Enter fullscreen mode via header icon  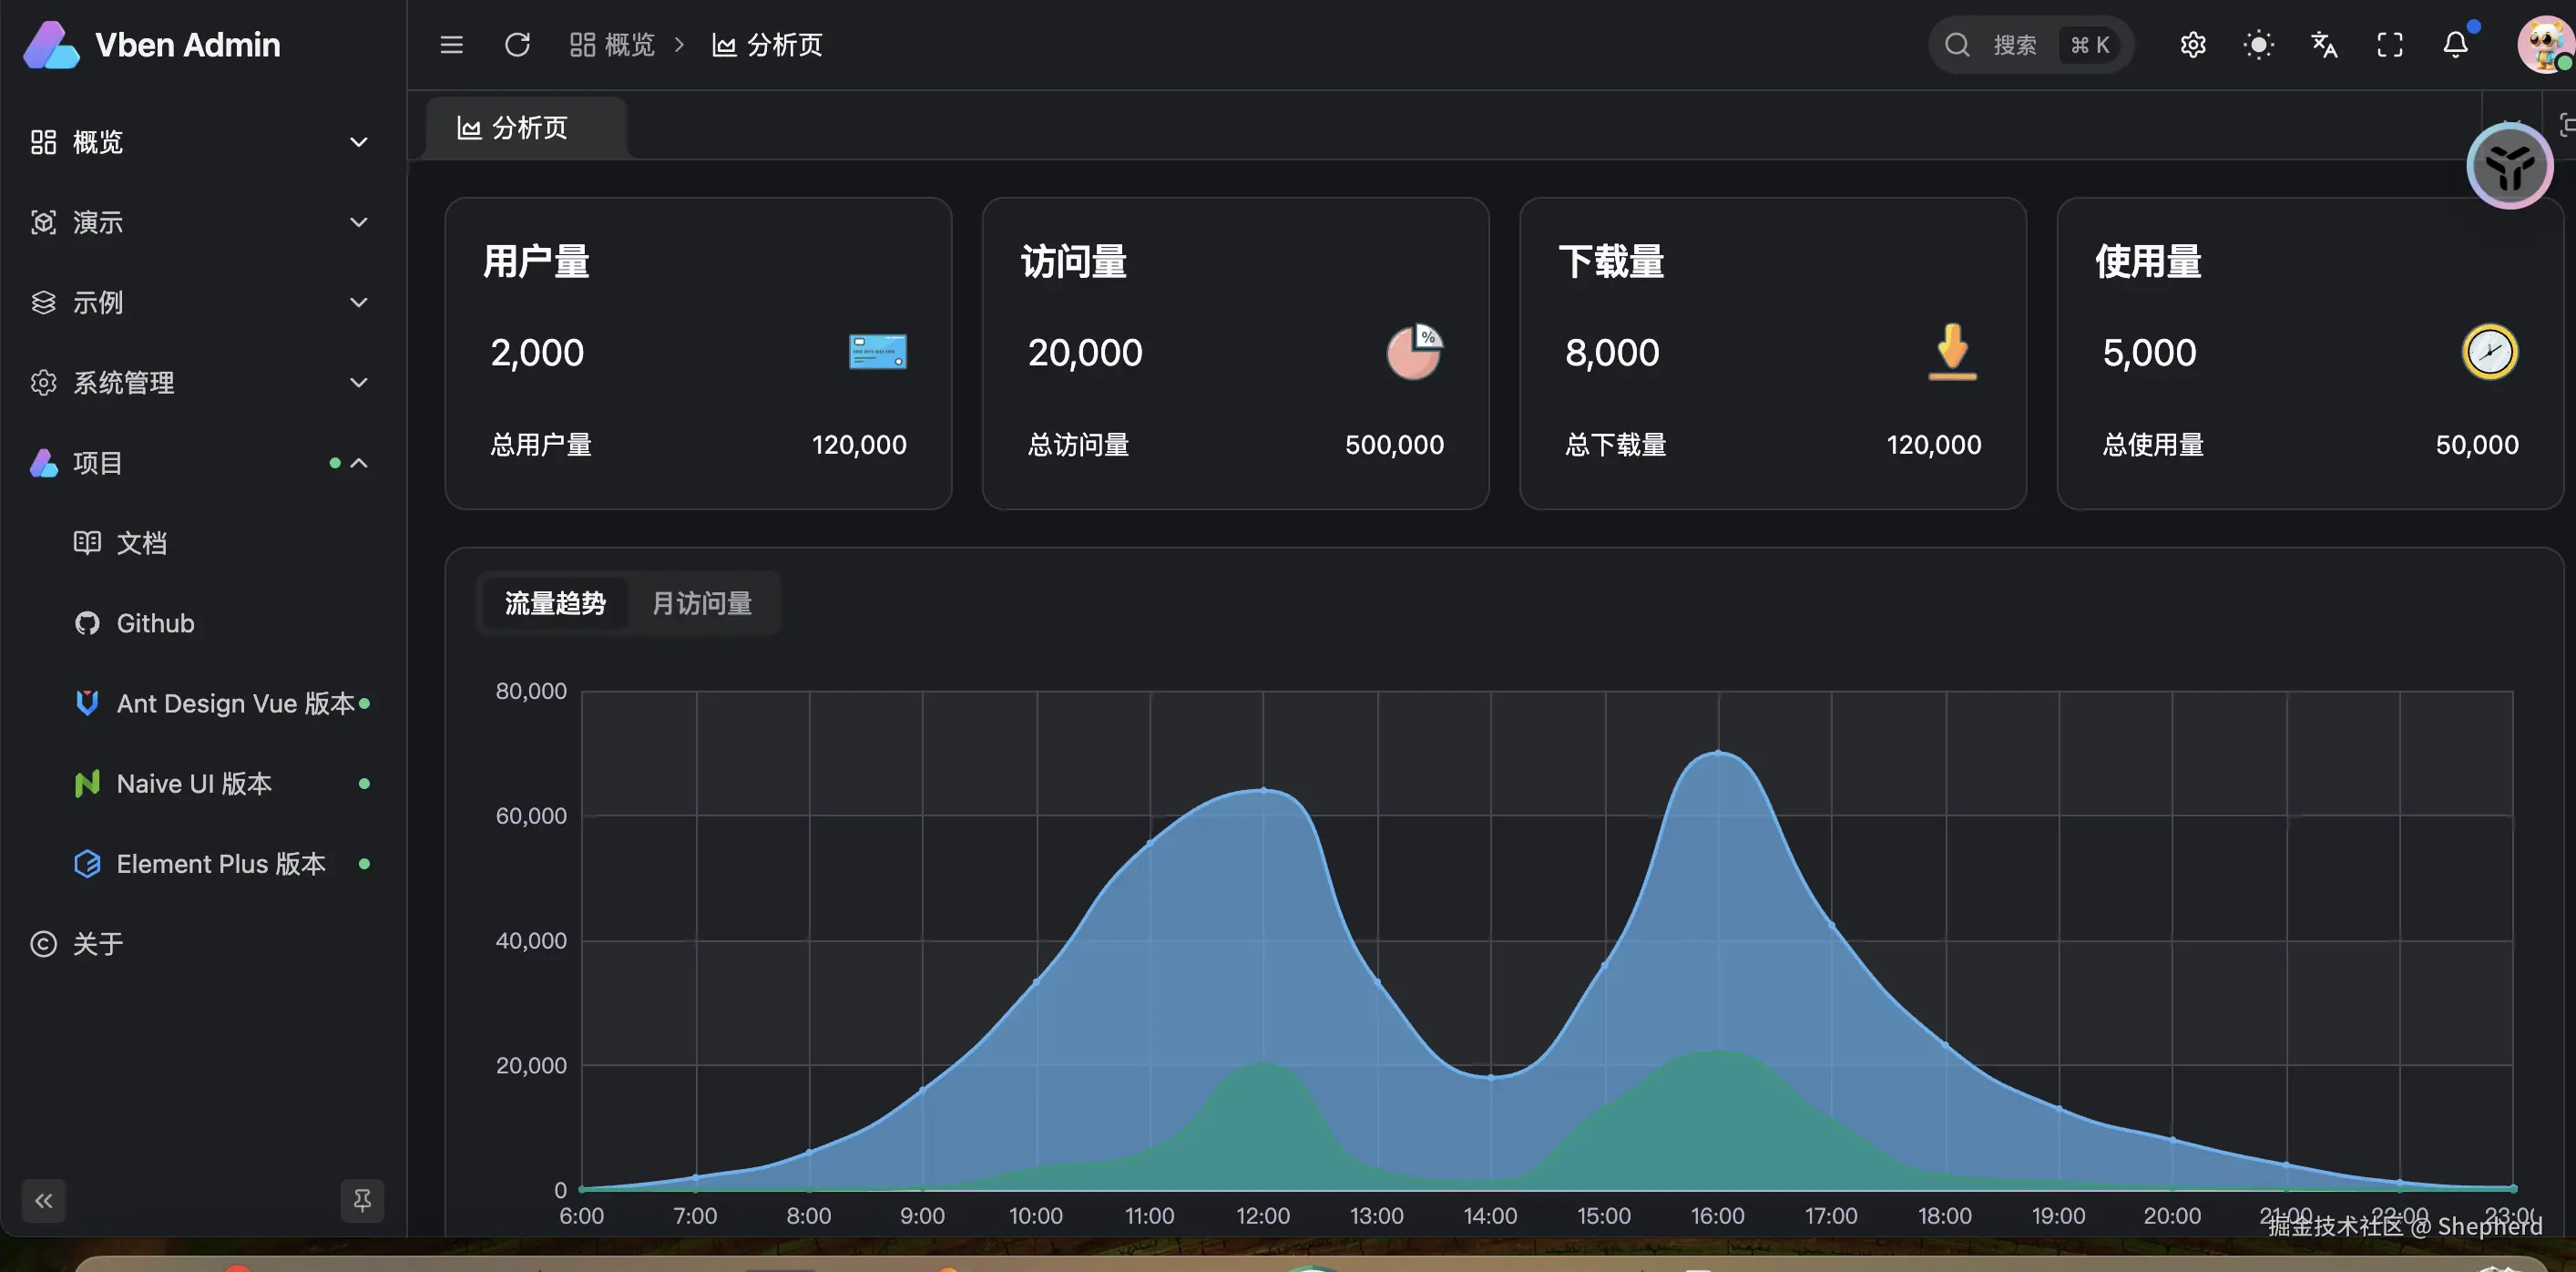click(x=2389, y=45)
